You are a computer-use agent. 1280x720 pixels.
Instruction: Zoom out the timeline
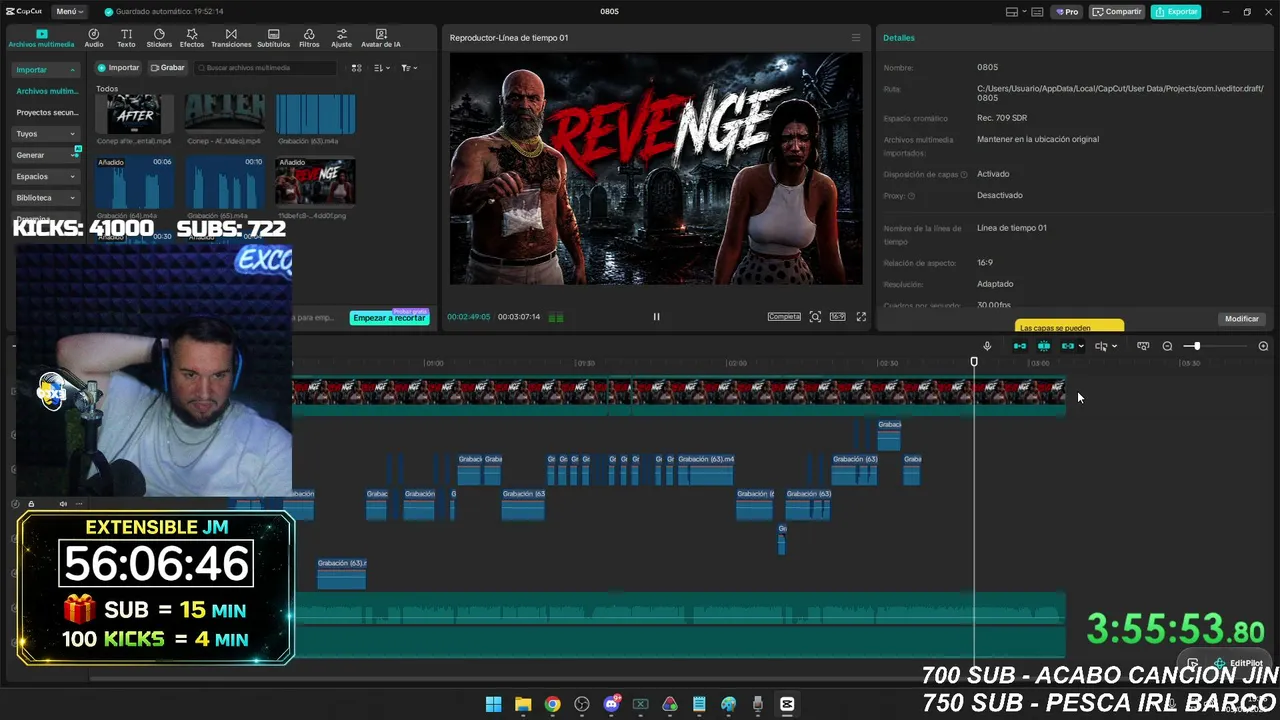pyautogui.click(x=1167, y=346)
